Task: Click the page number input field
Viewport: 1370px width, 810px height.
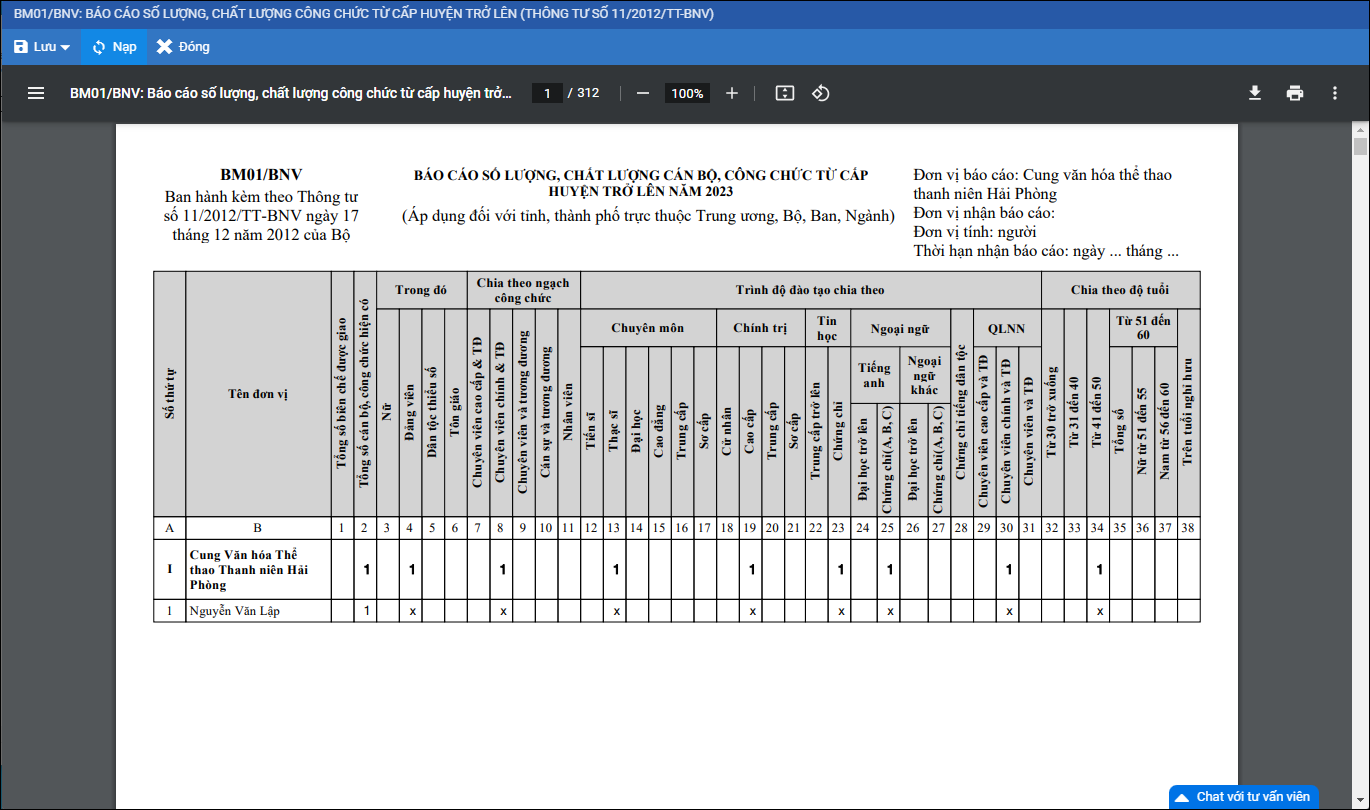Action: pos(547,93)
